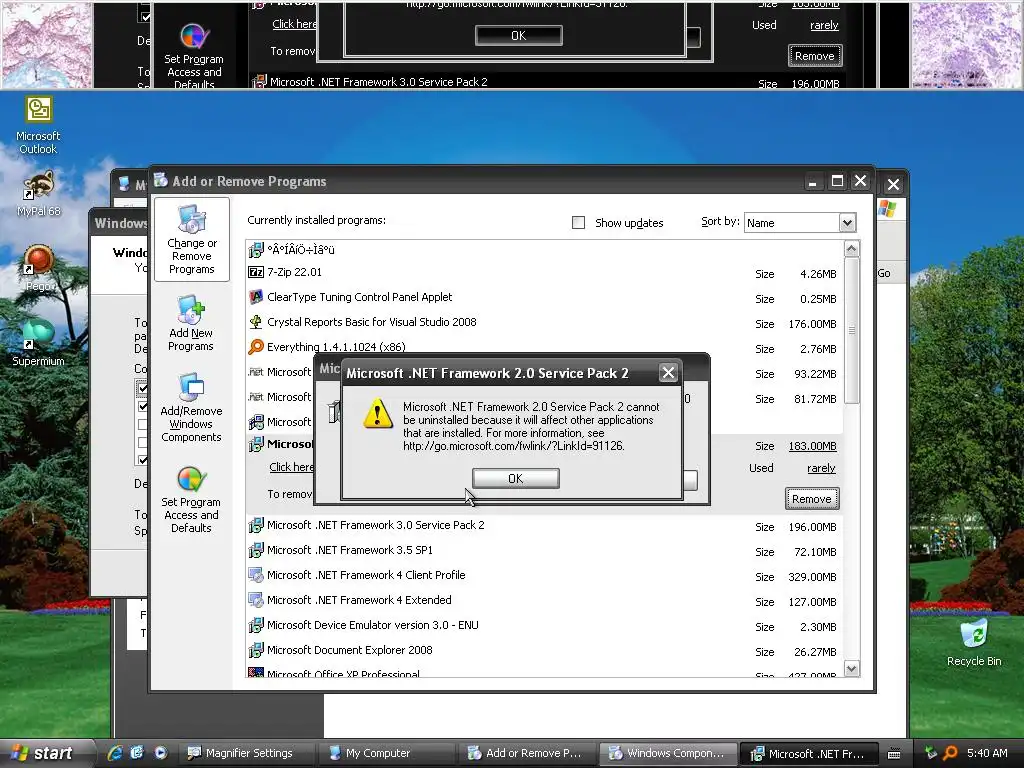Screen dimensions: 1024x768
Task: Select the first garbled-name program entry
Action: pyautogui.click(x=300, y=249)
